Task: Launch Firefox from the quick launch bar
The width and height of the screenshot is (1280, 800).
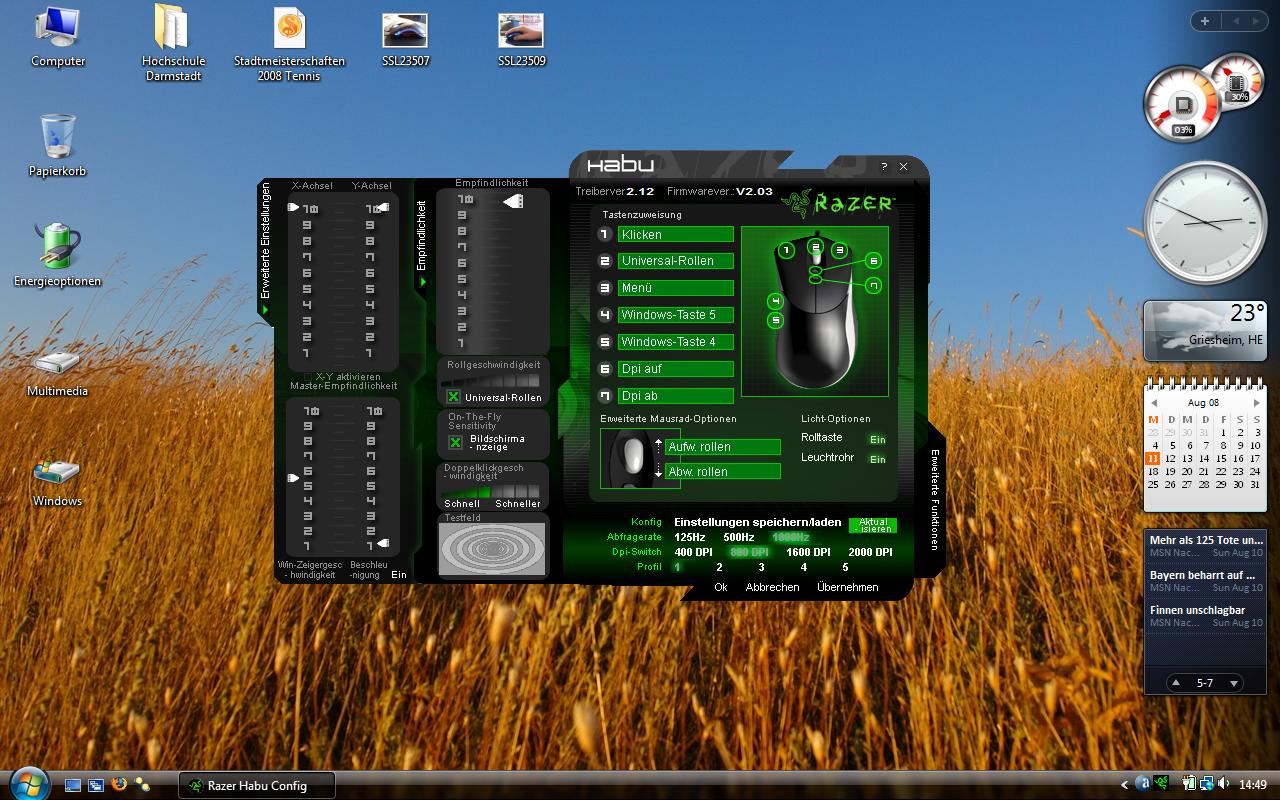Action: coord(120,785)
